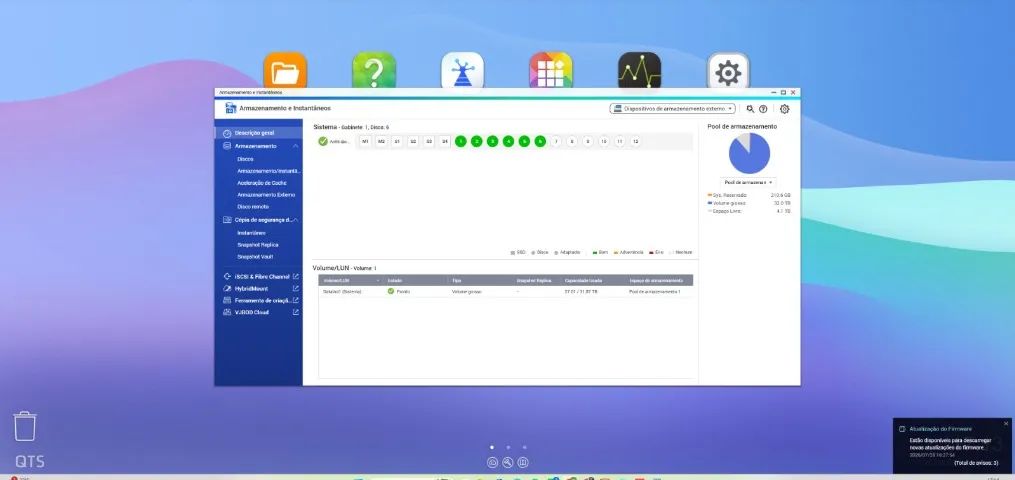1015x480 pixels.
Task: Click Pool de armazenamento 1 table cell
Action: (x=654, y=292)
